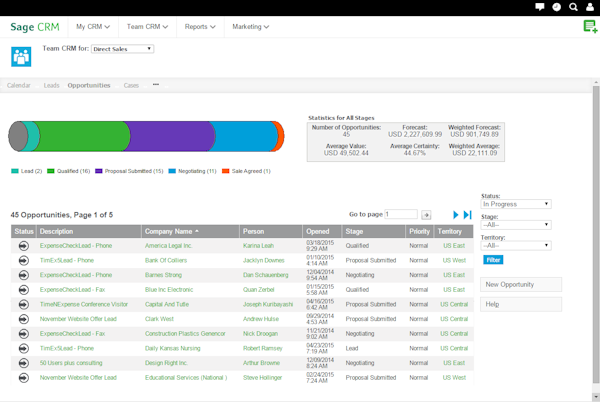The width and height of the screenshot is (600, 402).
Task: Expand the Status dropdown showing In Progress
Action: click(x=516, y=204)
